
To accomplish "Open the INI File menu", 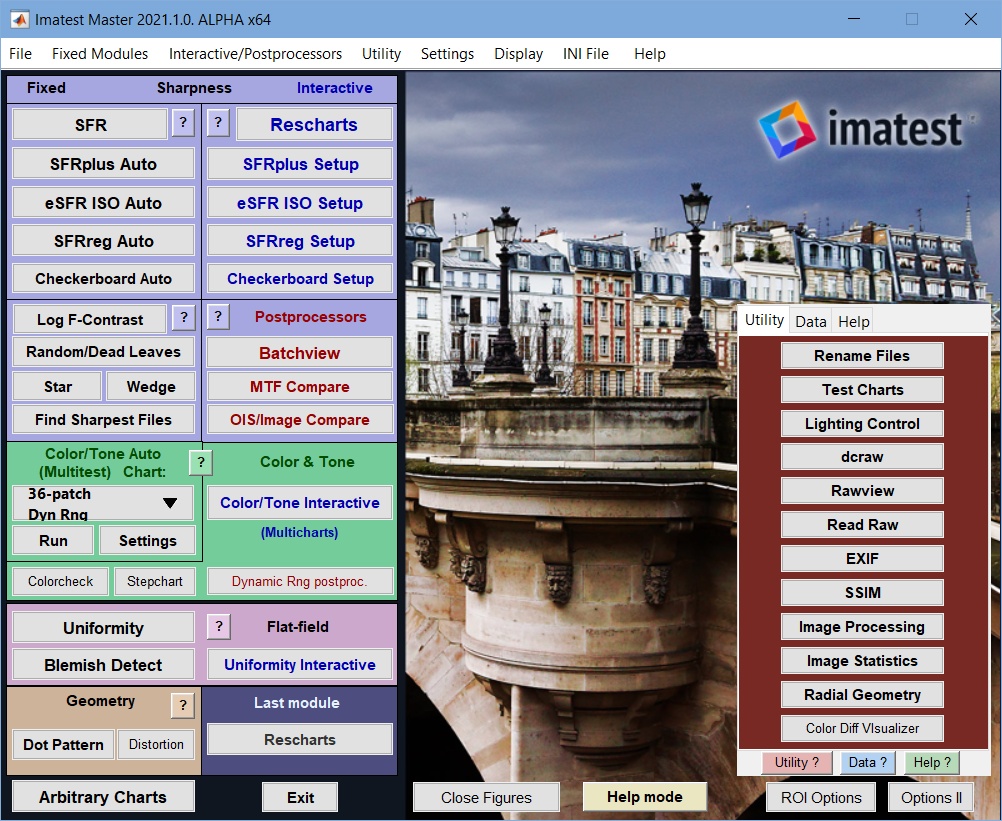I will tap(585, 54).
